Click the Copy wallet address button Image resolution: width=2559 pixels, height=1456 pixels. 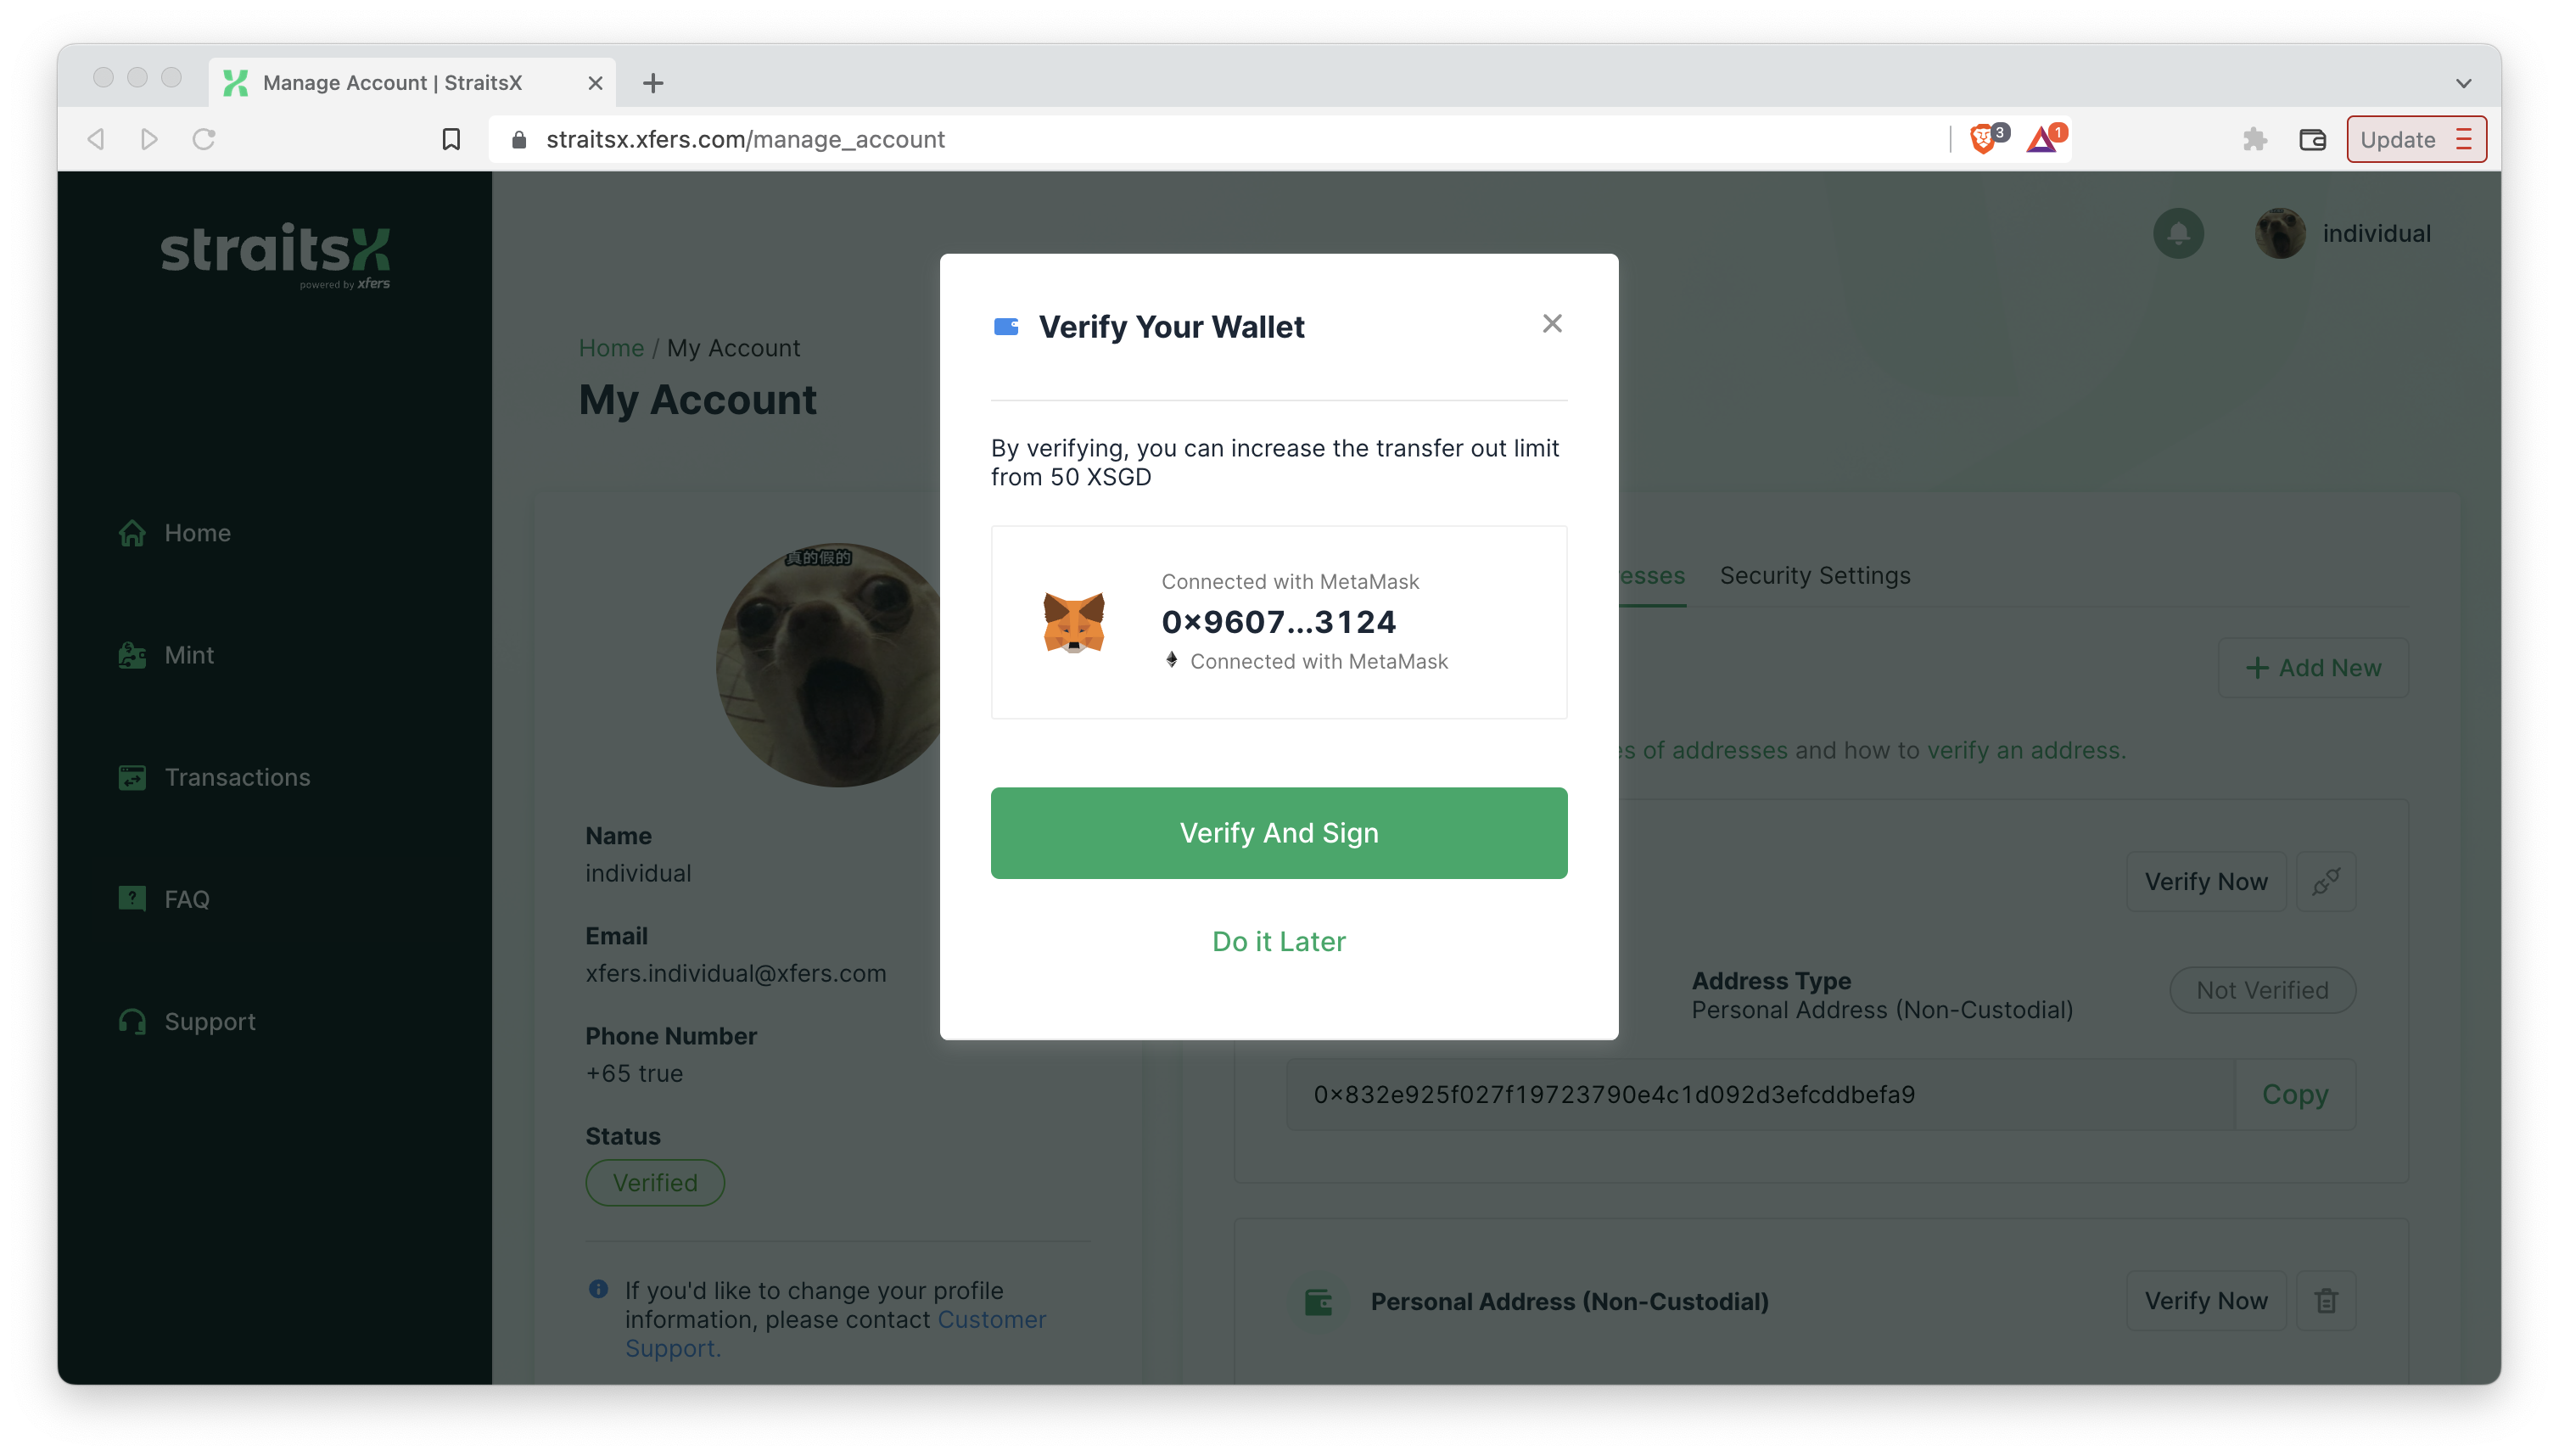2297,1094
